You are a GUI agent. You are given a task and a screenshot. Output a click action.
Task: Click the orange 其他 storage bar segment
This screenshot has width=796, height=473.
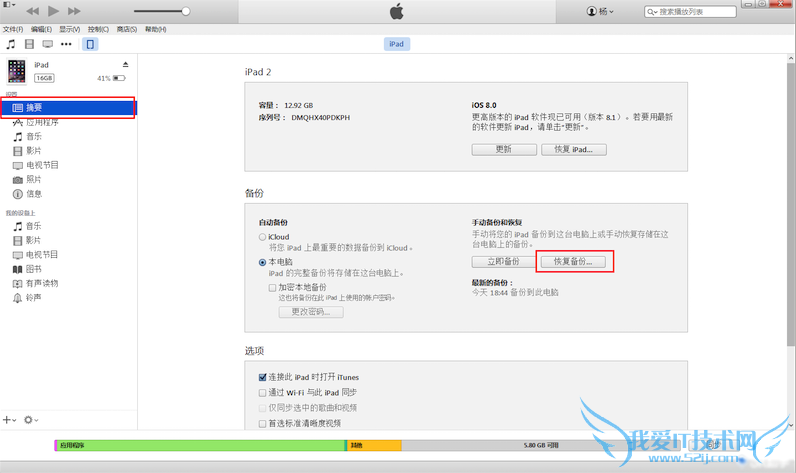pos(375,445)
